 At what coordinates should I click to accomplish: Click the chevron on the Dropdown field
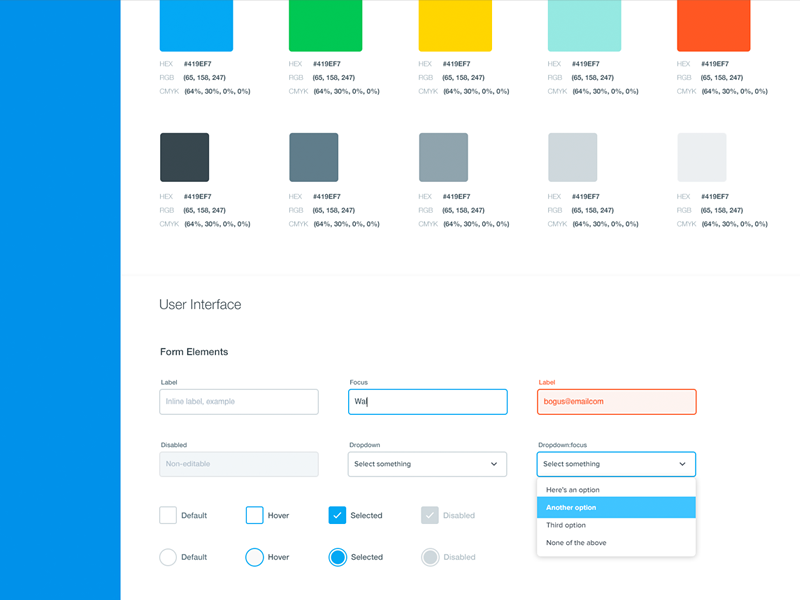click(493, 464)
